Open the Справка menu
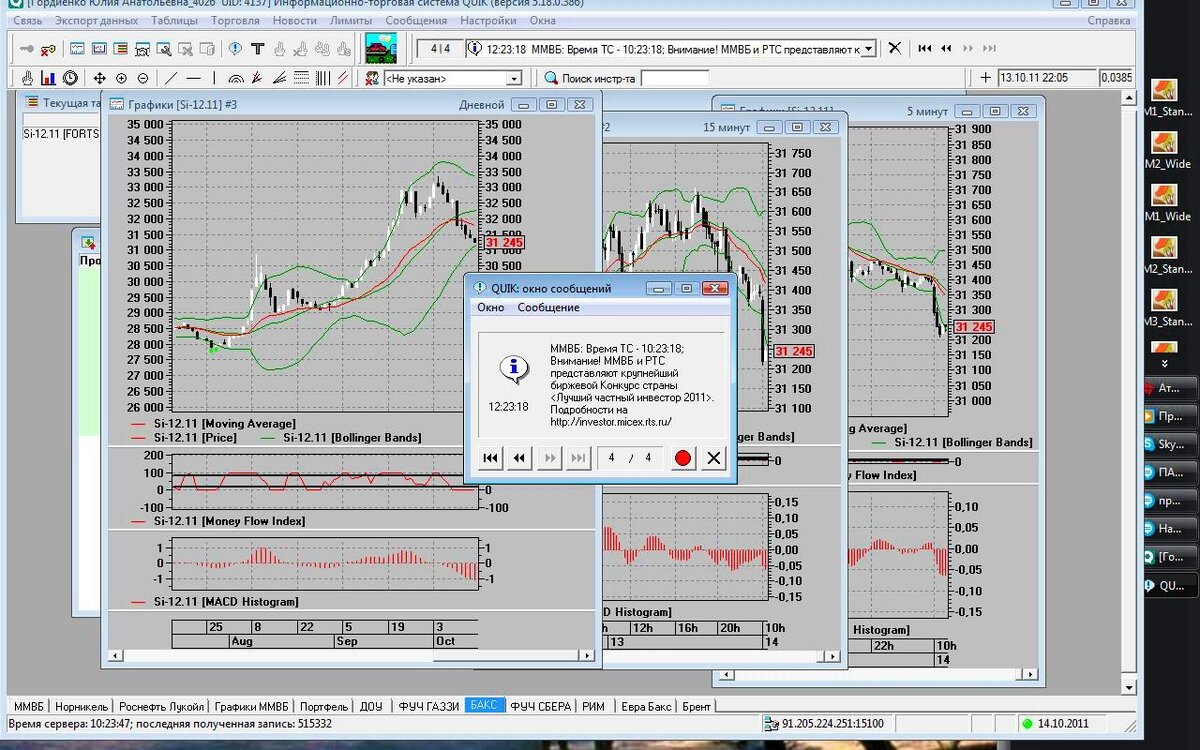Image resolution: width=1200 pixels, height=750 pixels. tap(1109, 20)
